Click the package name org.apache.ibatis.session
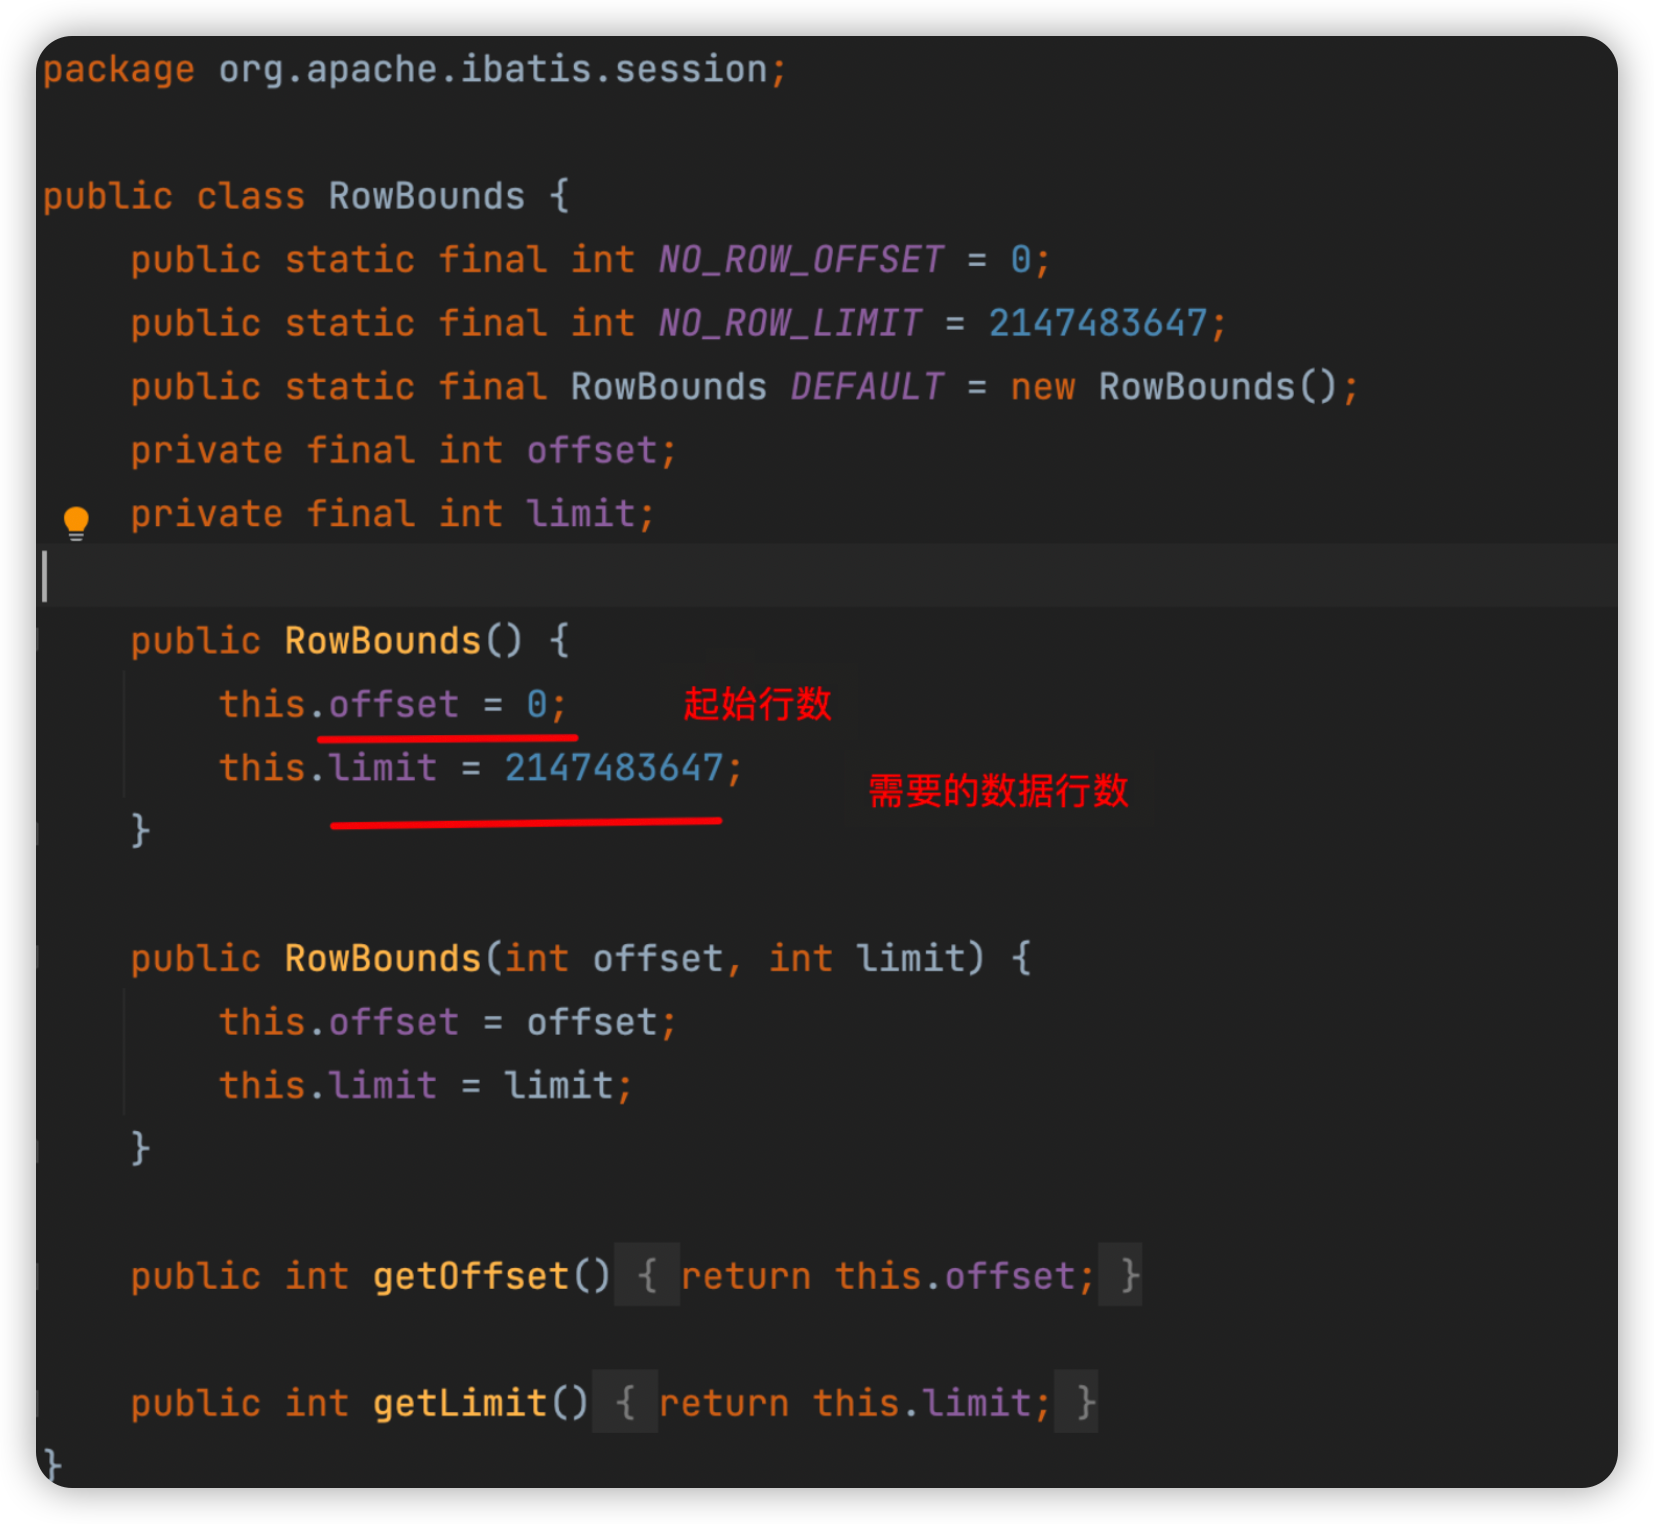This screenshot has height=1524, width=1654. coord(493,70)
